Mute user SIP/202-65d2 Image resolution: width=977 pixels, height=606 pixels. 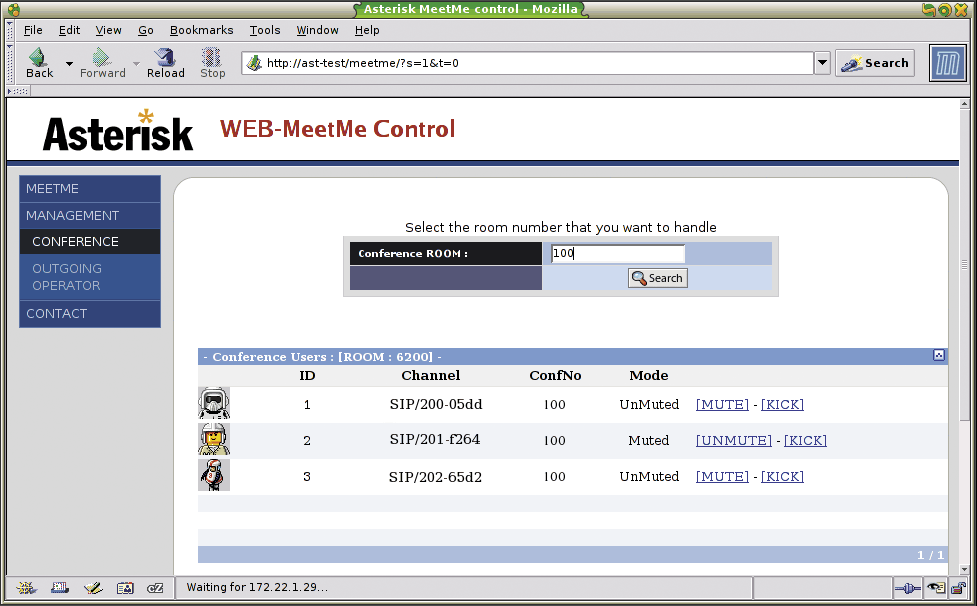(722, 476)
